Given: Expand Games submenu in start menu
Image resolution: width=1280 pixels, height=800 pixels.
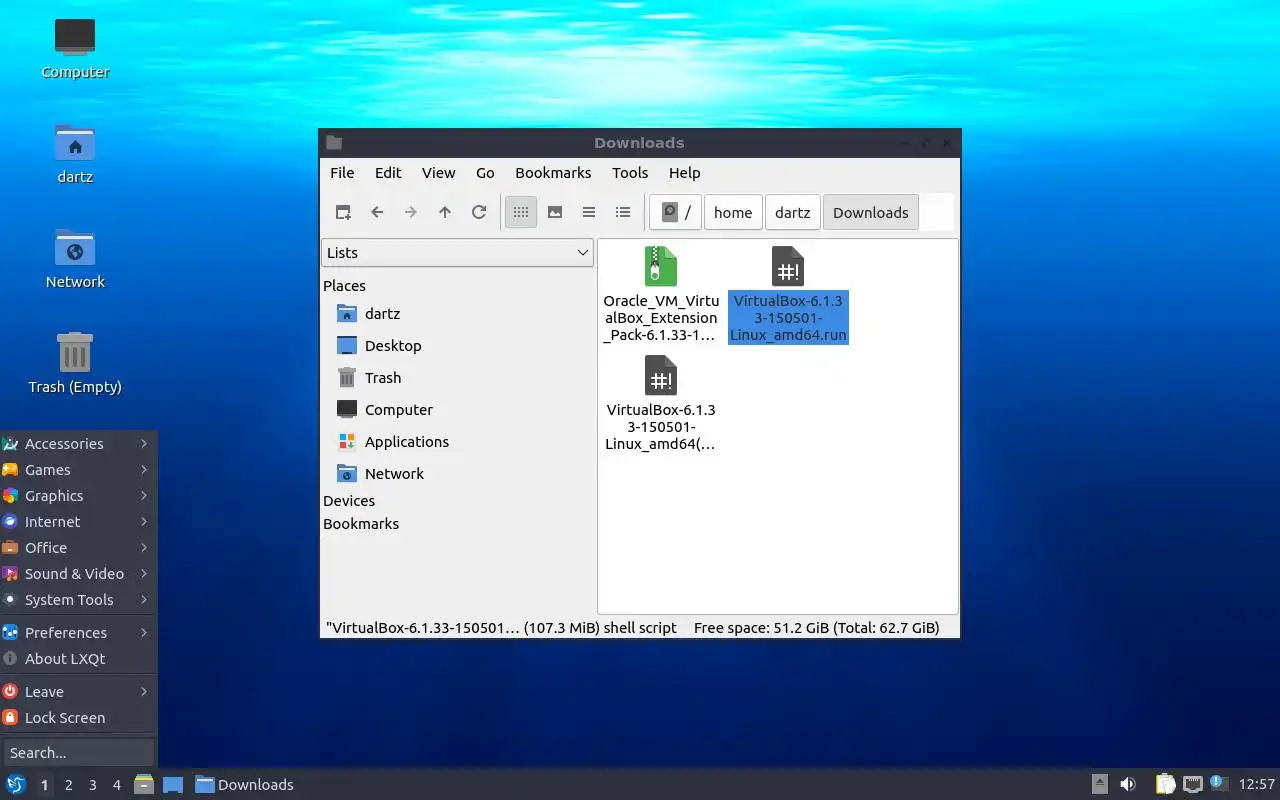Looking at the screenshot, I should [78, 470].
